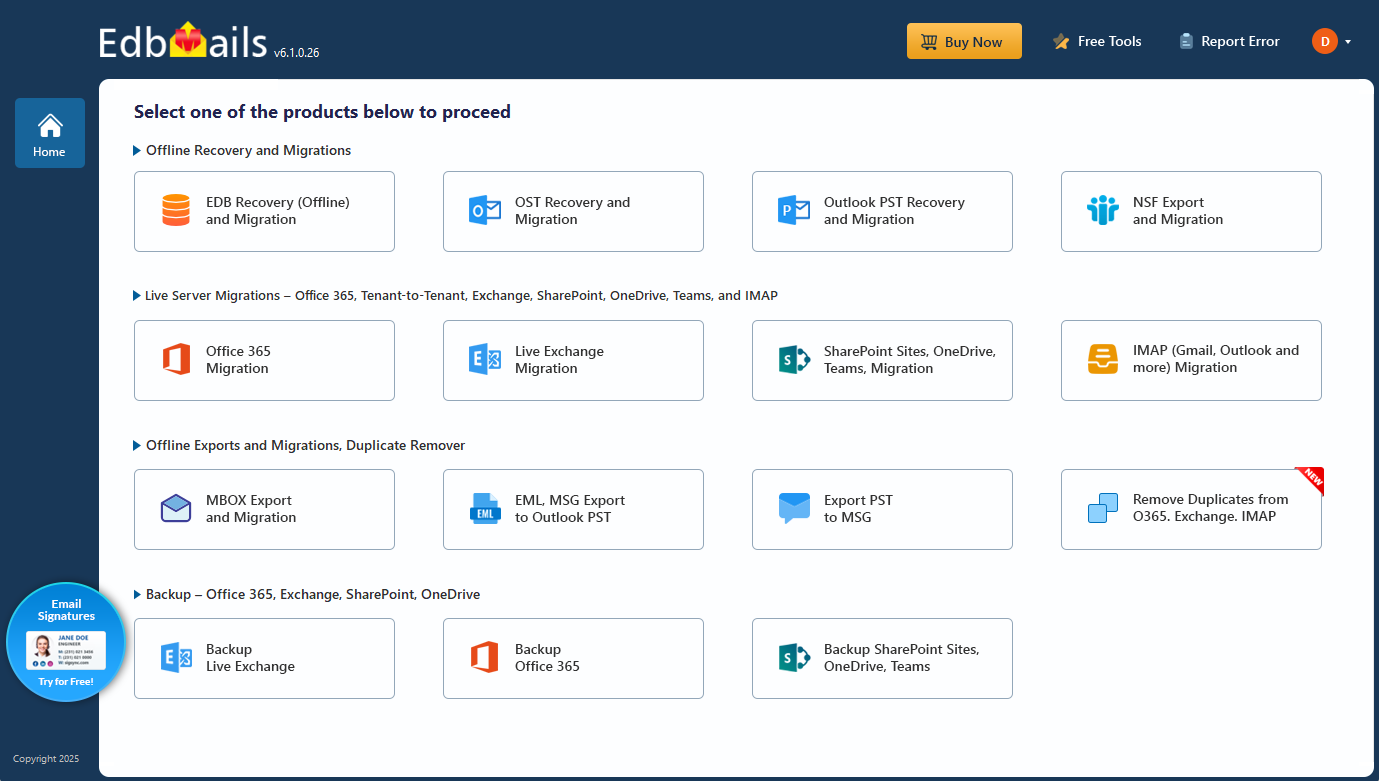Select Home in the sidebar
The image size is (1379, 781).
click(x=49, y=133)
